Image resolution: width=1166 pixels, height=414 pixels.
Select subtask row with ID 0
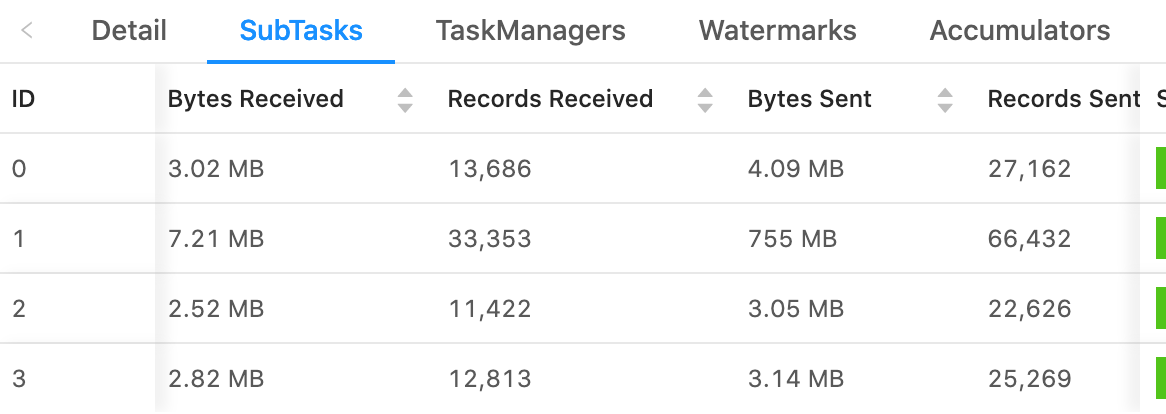(20, 169)
